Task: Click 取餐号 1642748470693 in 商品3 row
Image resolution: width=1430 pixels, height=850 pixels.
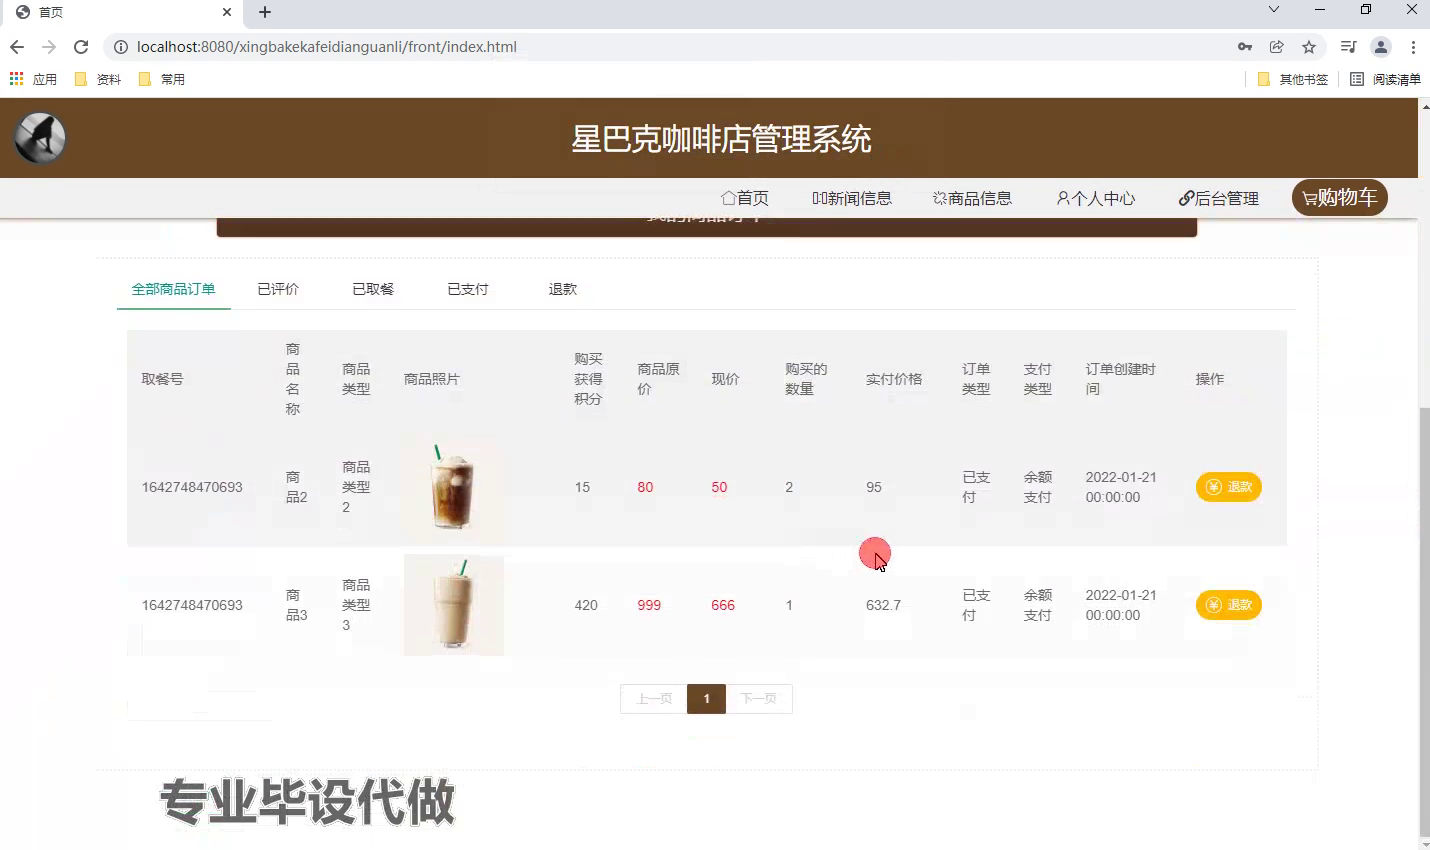Action: tap(192, 605)
